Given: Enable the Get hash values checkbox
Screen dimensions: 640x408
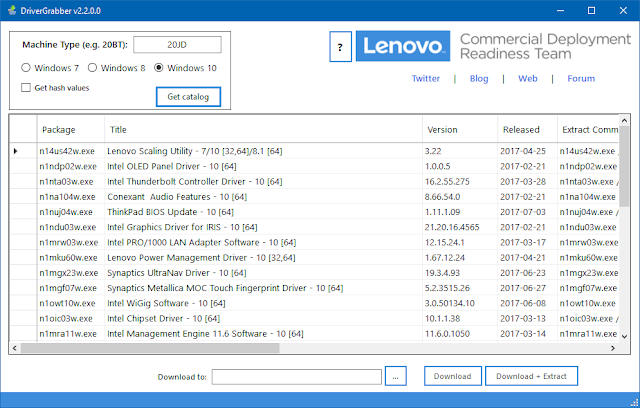Looking at the screenshot, I should [x=26, y=88].
